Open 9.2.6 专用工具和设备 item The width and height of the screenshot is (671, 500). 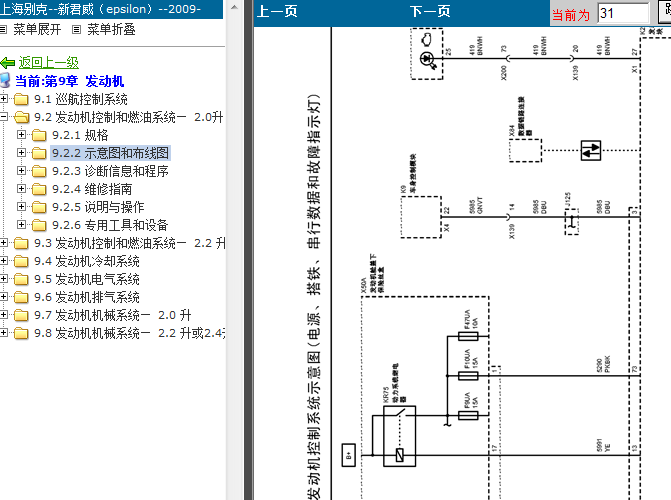click(110, 225)
